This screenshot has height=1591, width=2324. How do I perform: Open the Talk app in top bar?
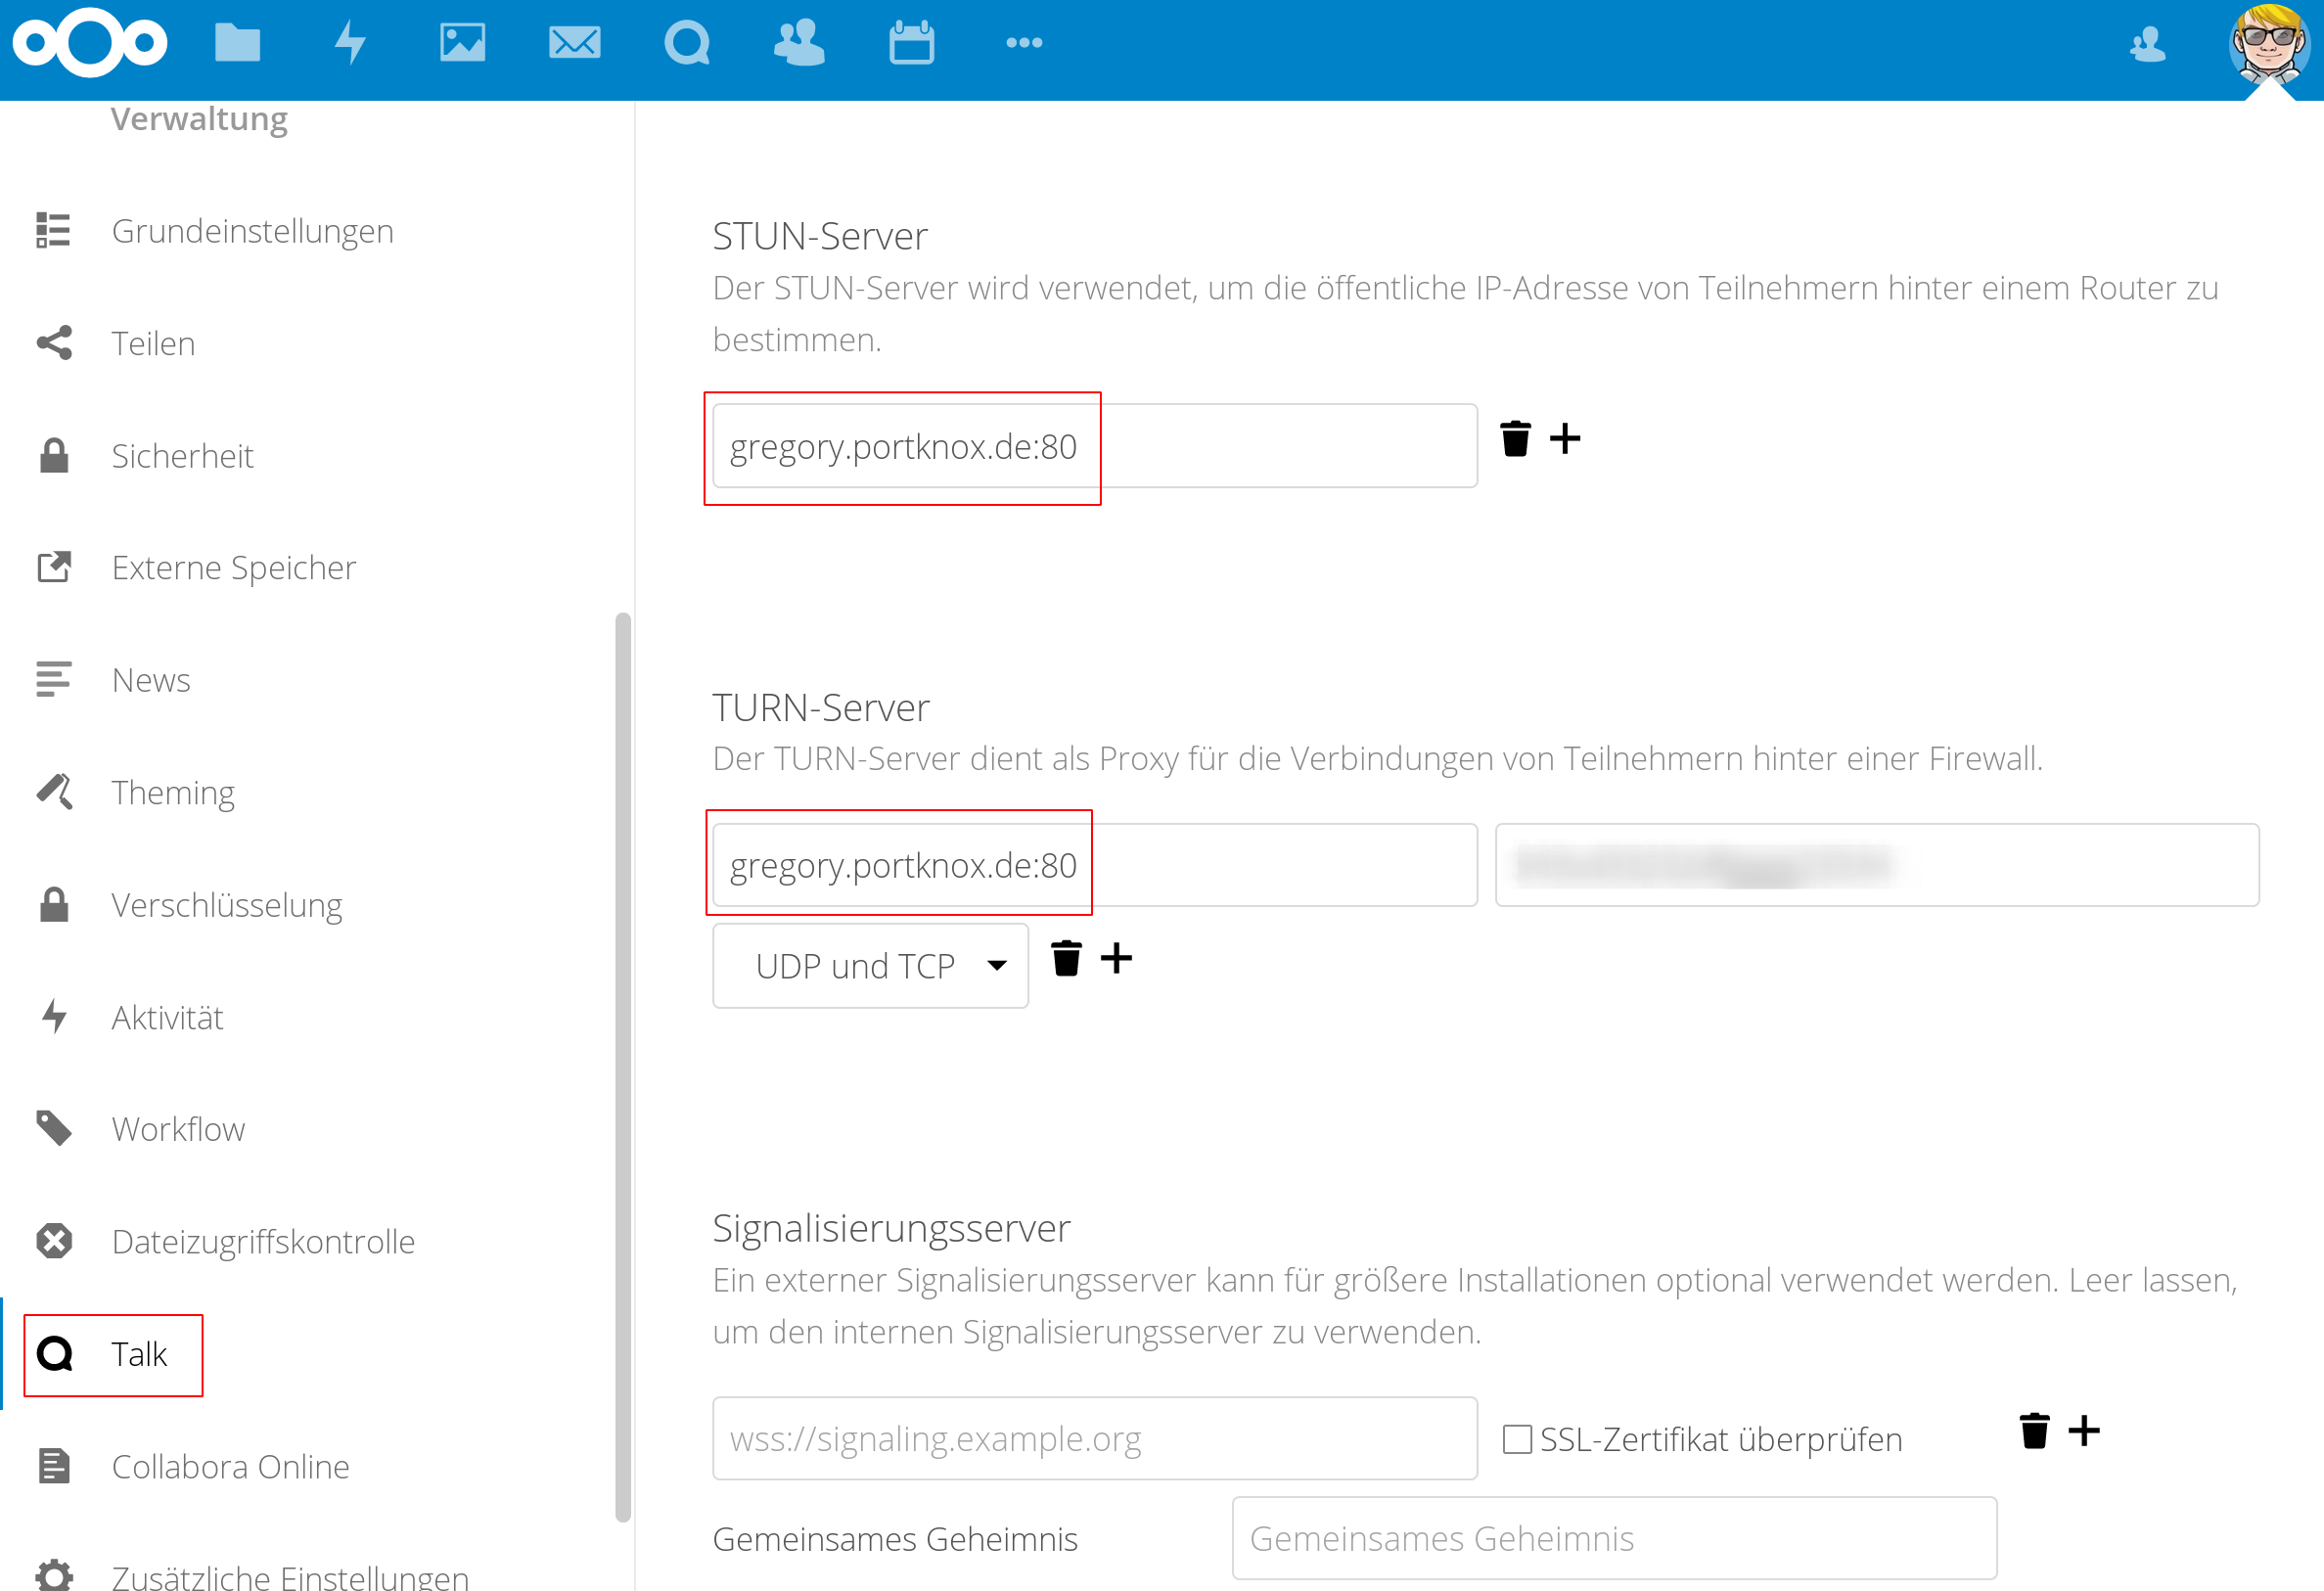coord(687,43)
